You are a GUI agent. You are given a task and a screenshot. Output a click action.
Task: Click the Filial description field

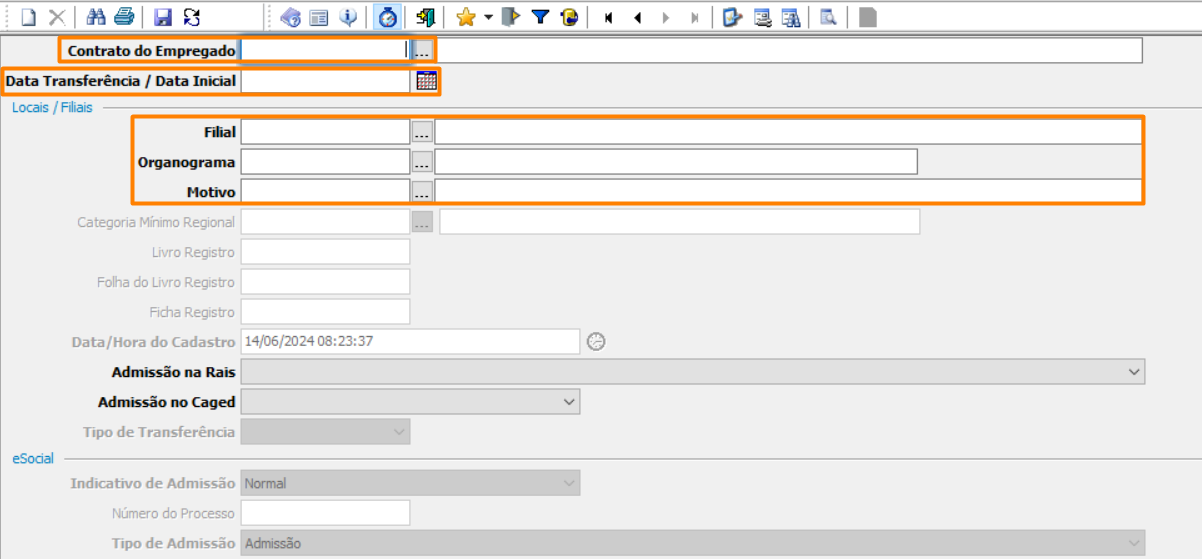coord(788,132)
